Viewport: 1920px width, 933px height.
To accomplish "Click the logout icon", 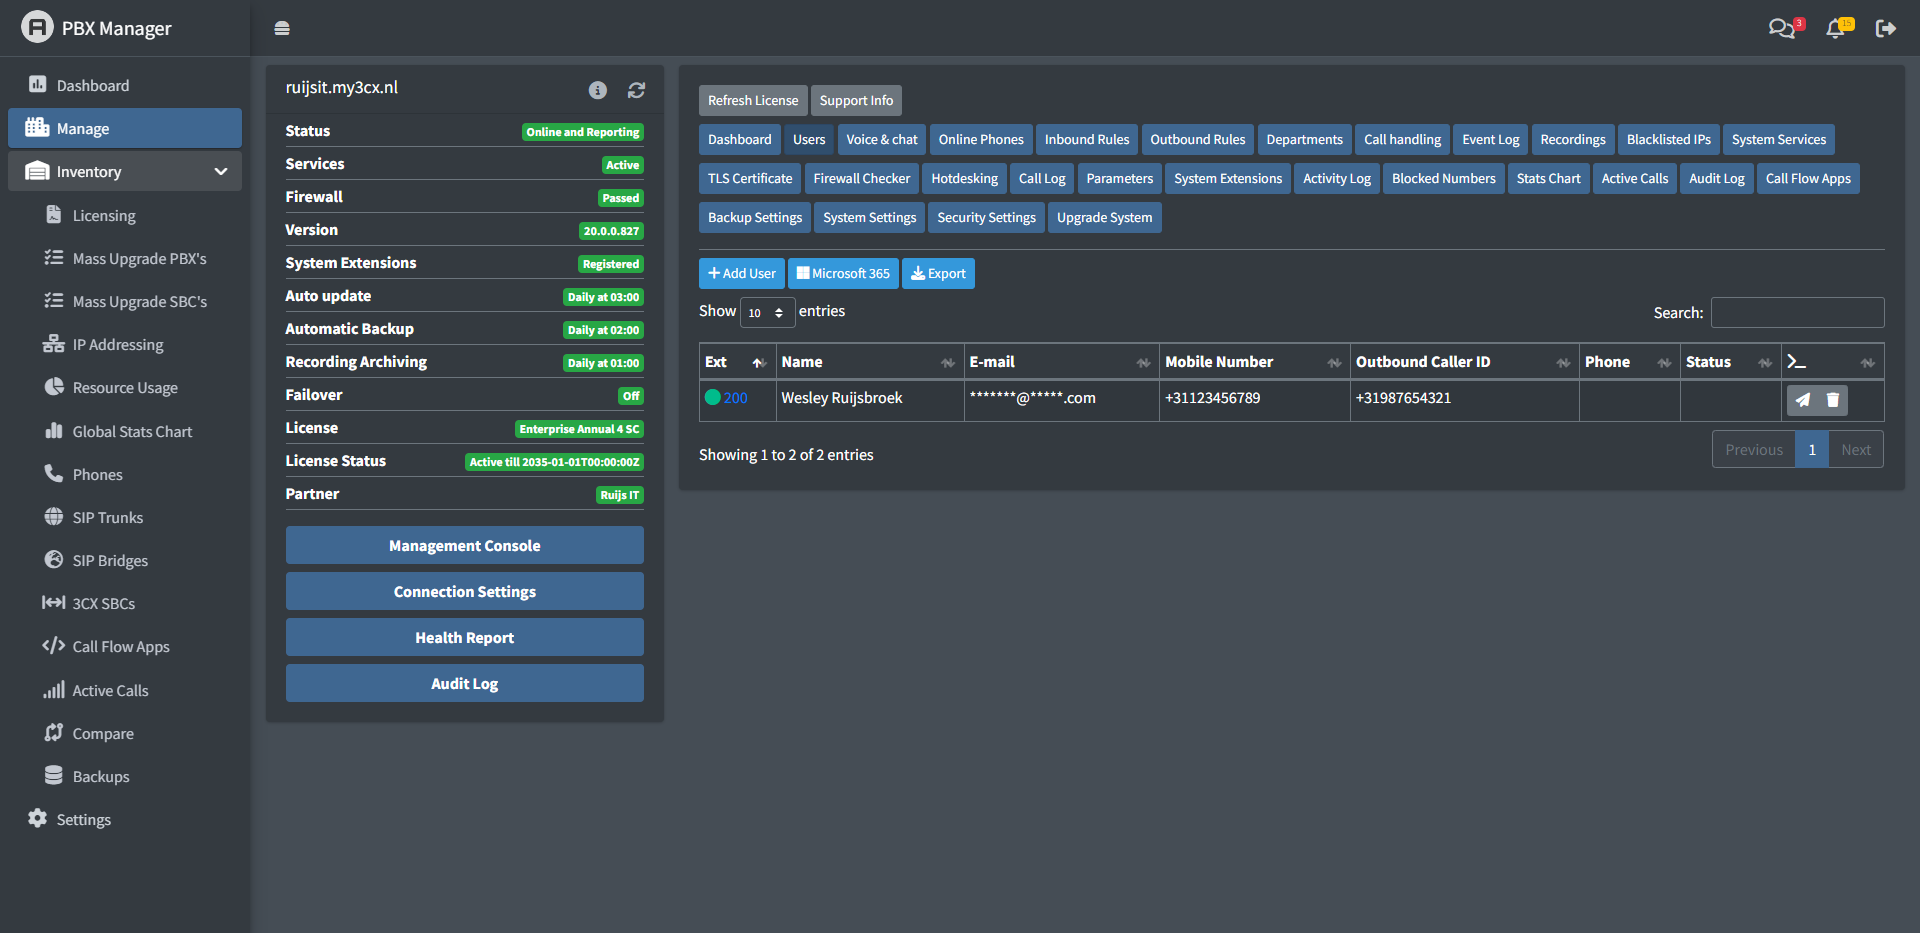I will click(x=1885, y=28).
